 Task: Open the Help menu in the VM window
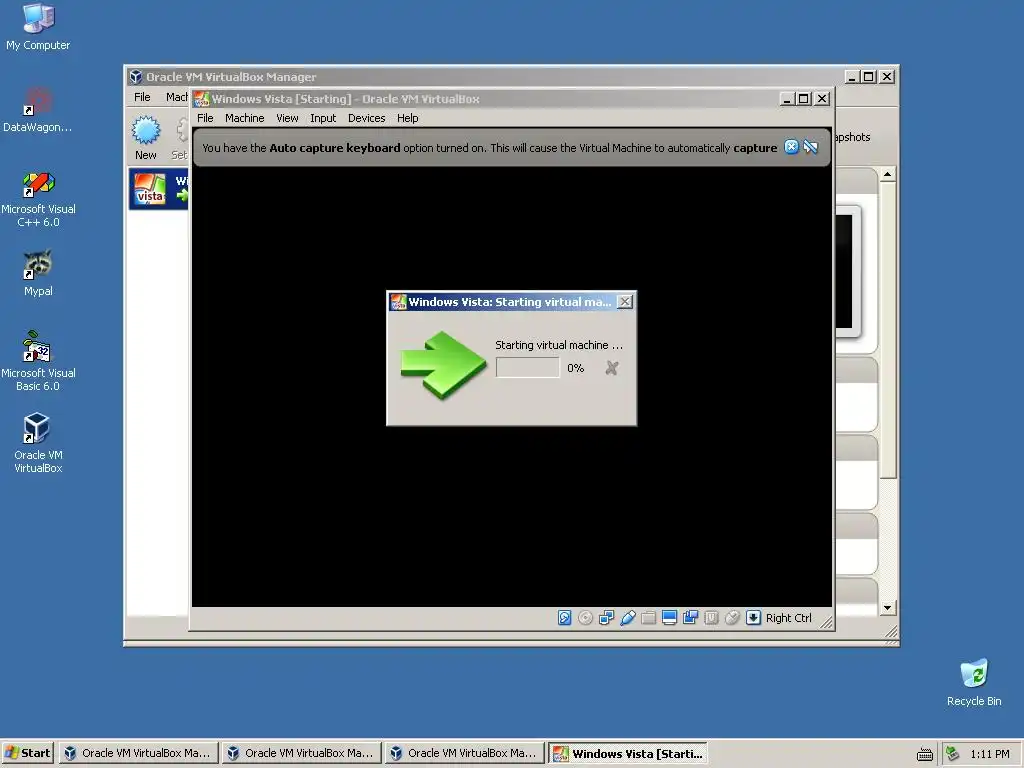pos(408,118)
